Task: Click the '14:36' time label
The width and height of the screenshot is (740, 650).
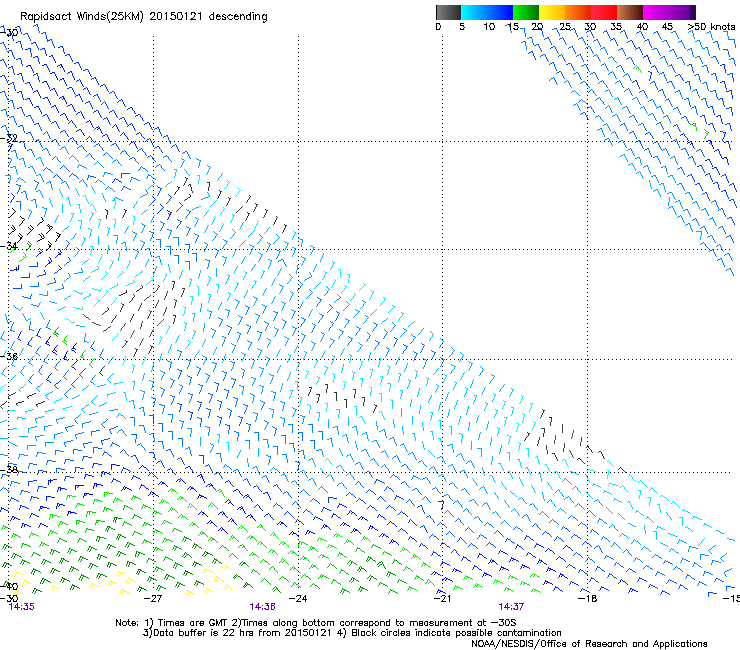Action: 262,607
